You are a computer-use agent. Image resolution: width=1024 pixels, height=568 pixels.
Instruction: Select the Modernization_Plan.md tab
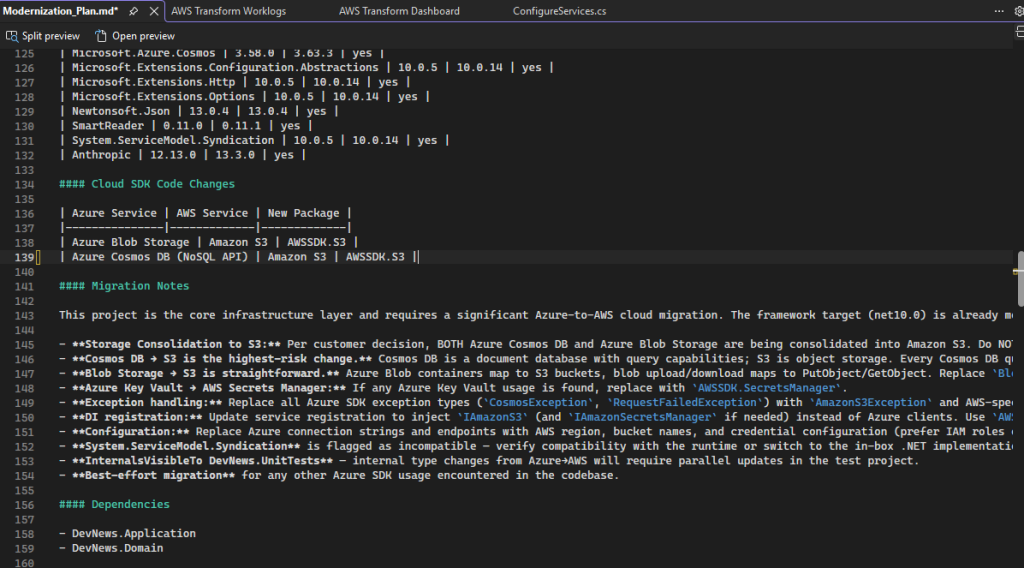click(x=60, y=11)
